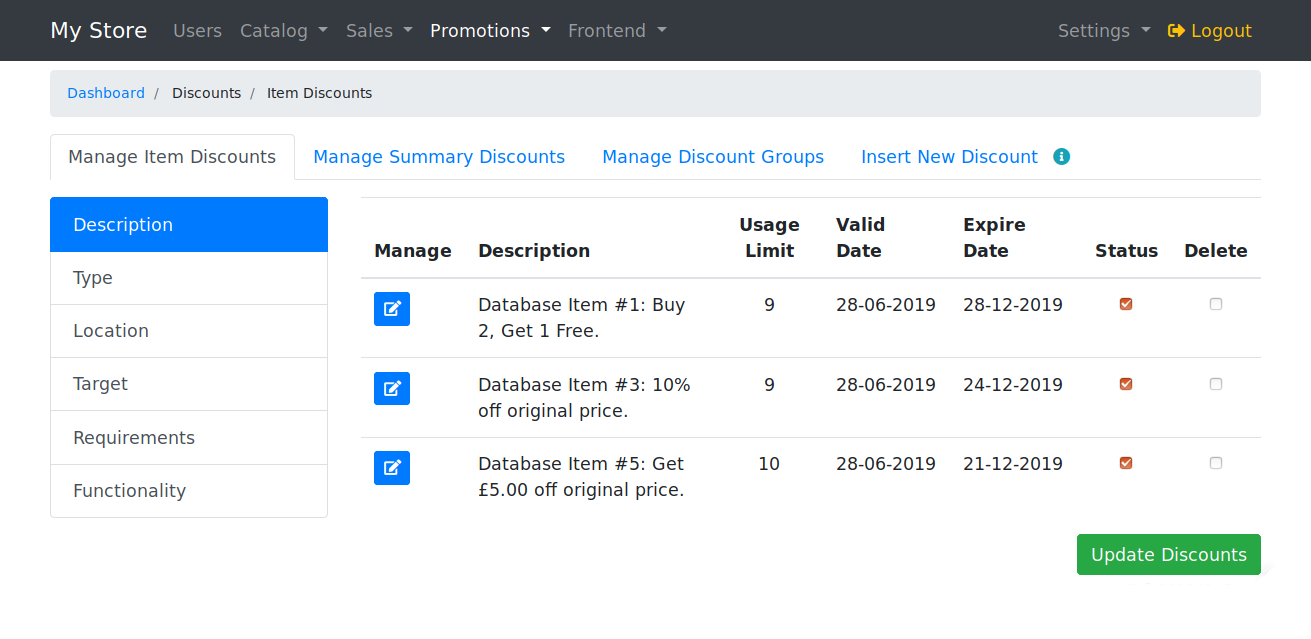This screenshot has width=1311, height=639.
Task: Open the Sales dropdown menu
Action: coord(379,31)
